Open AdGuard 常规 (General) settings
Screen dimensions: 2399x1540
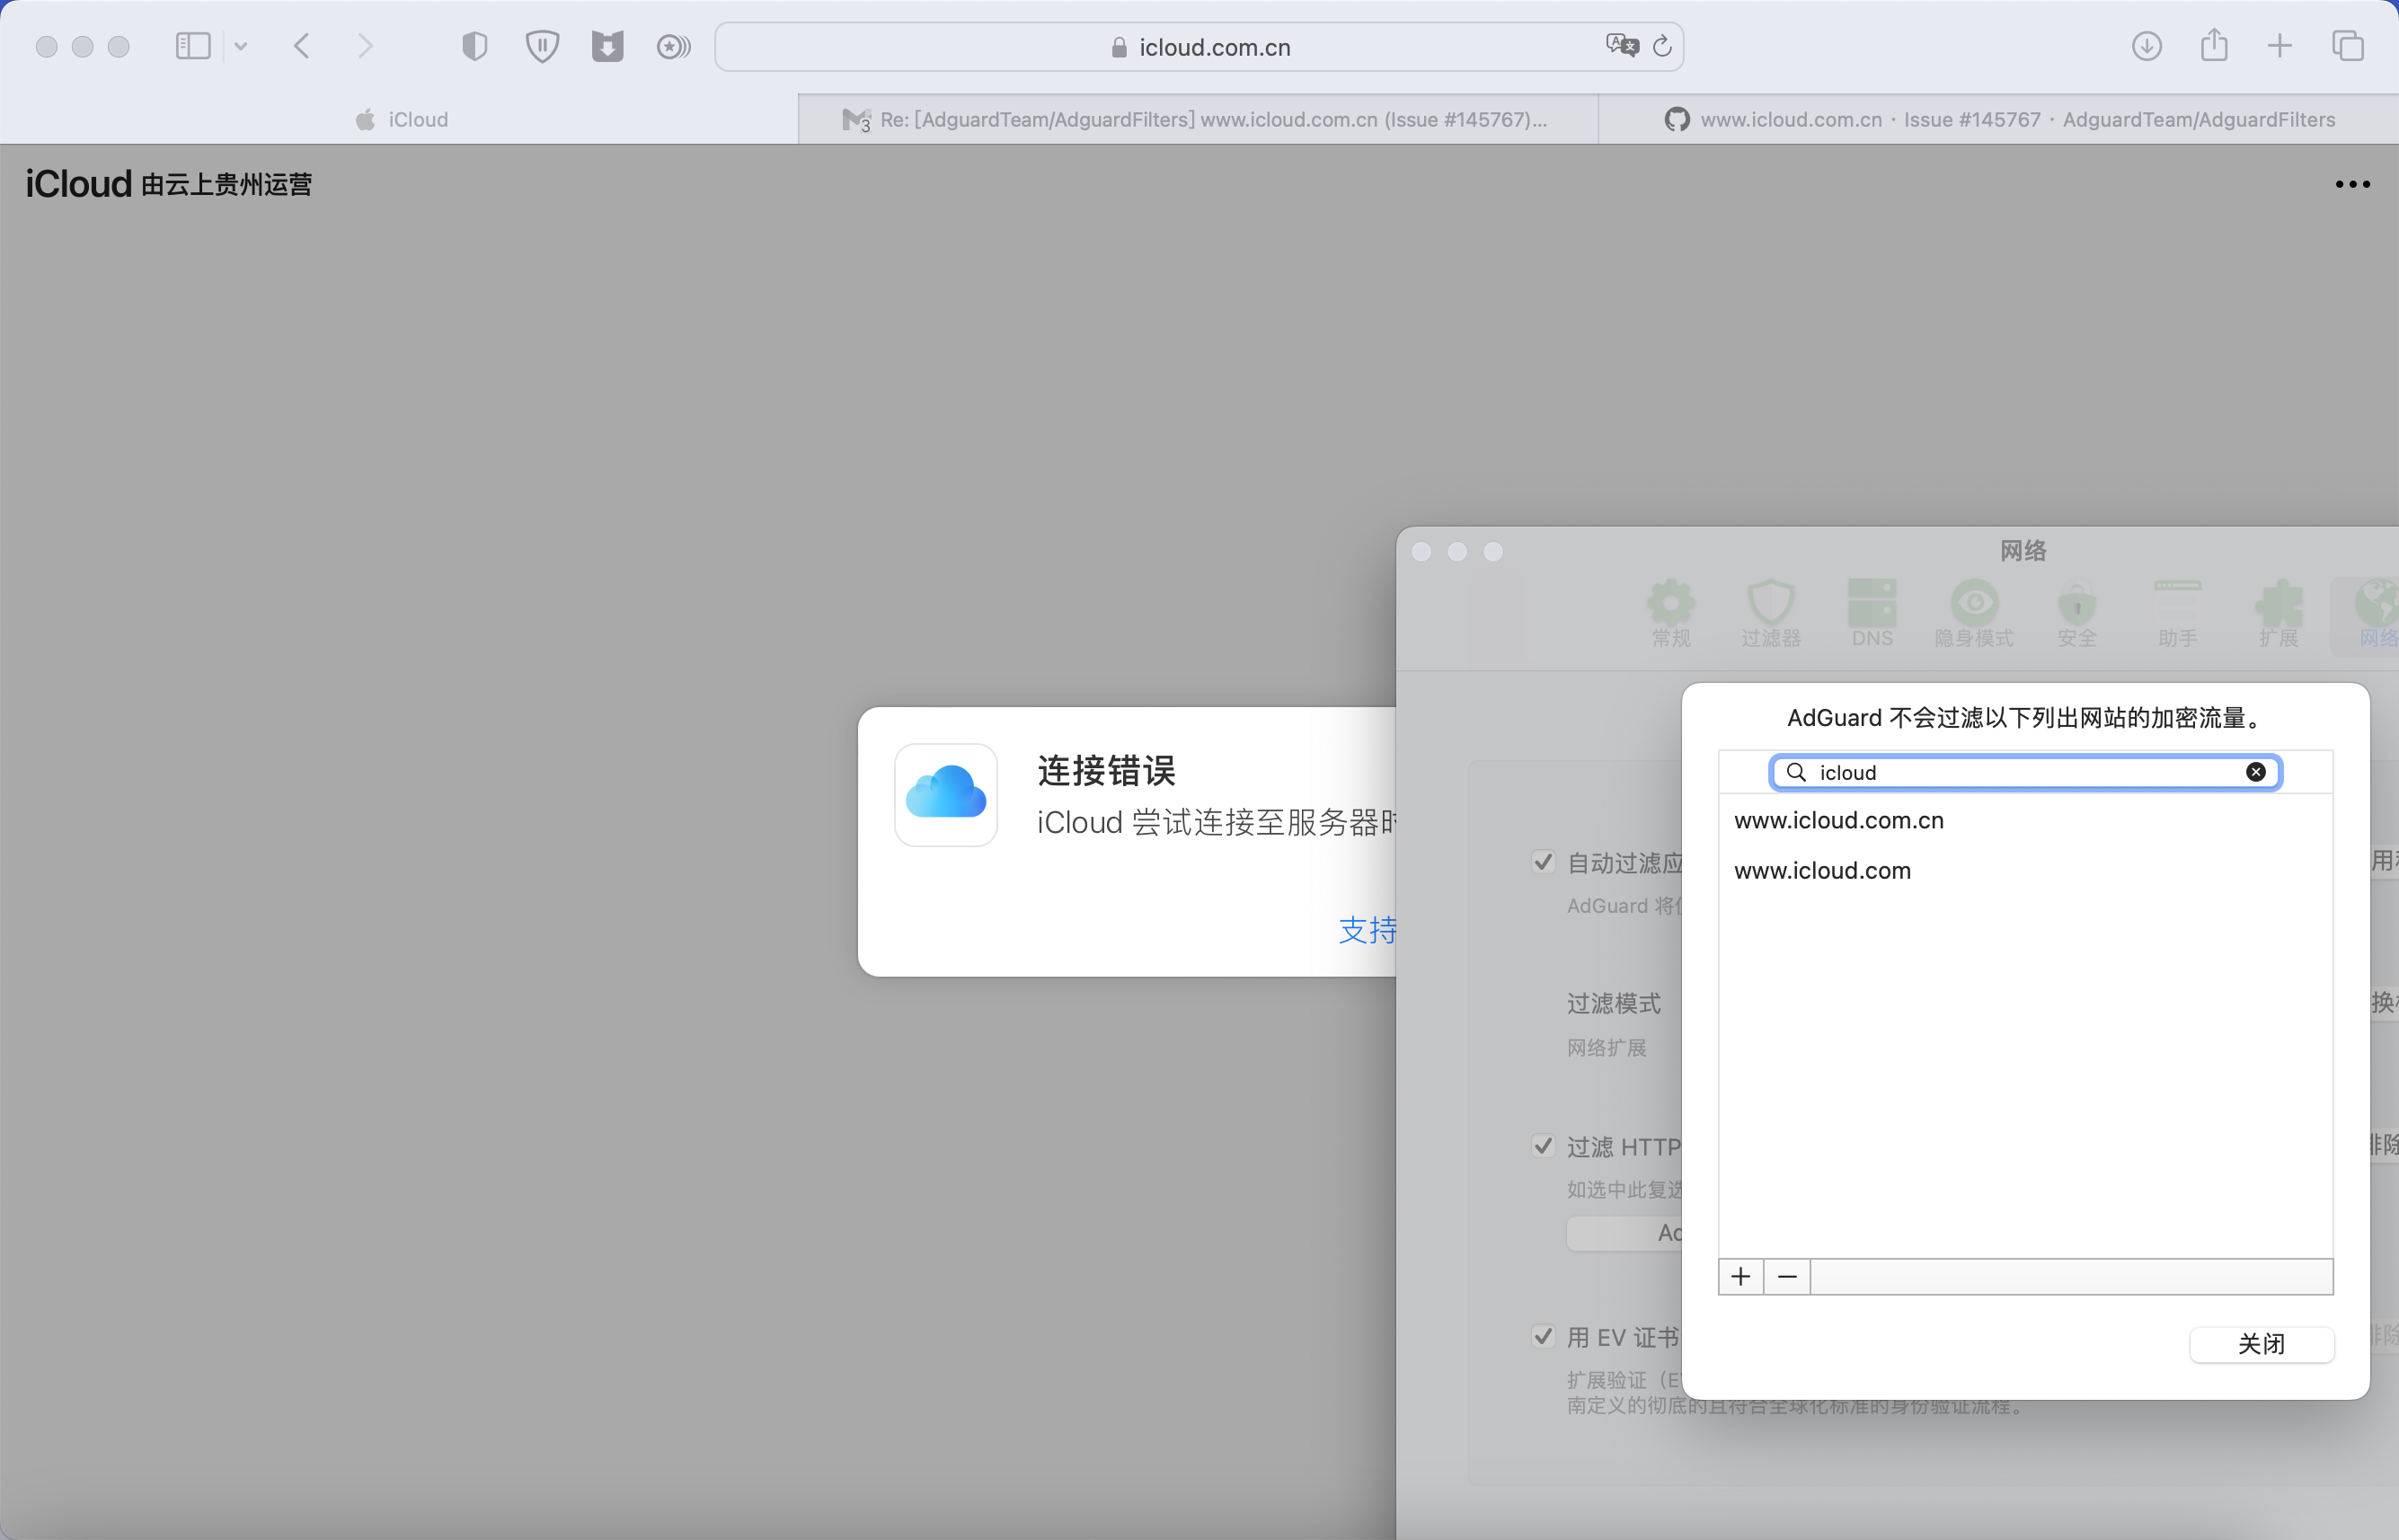coord(1669,612)
